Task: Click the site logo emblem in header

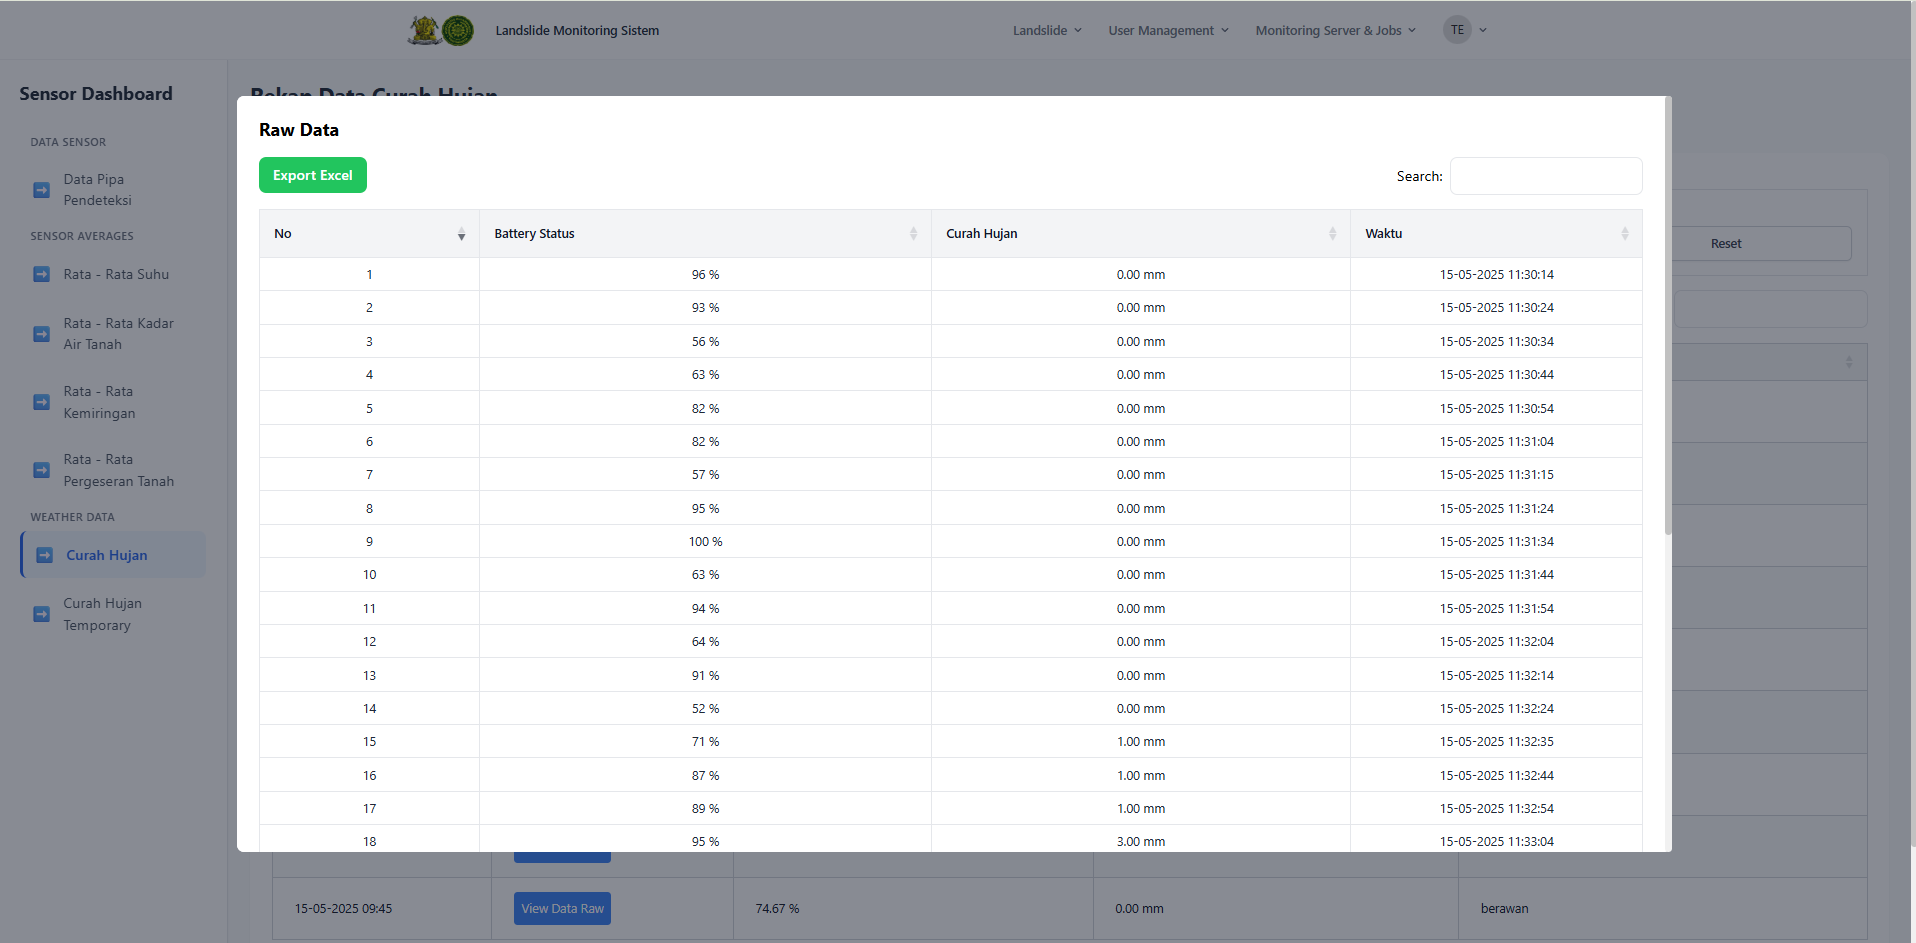Action: click(441, 30)
